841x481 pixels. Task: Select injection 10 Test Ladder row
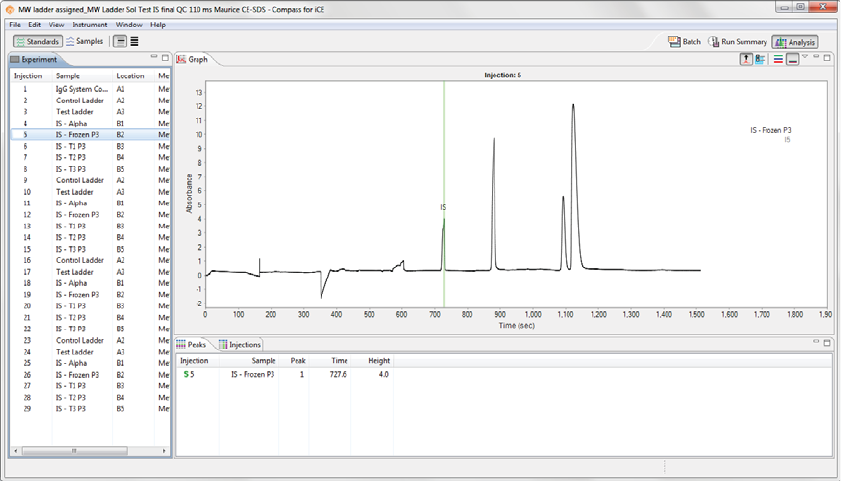[x=73, y=192]
